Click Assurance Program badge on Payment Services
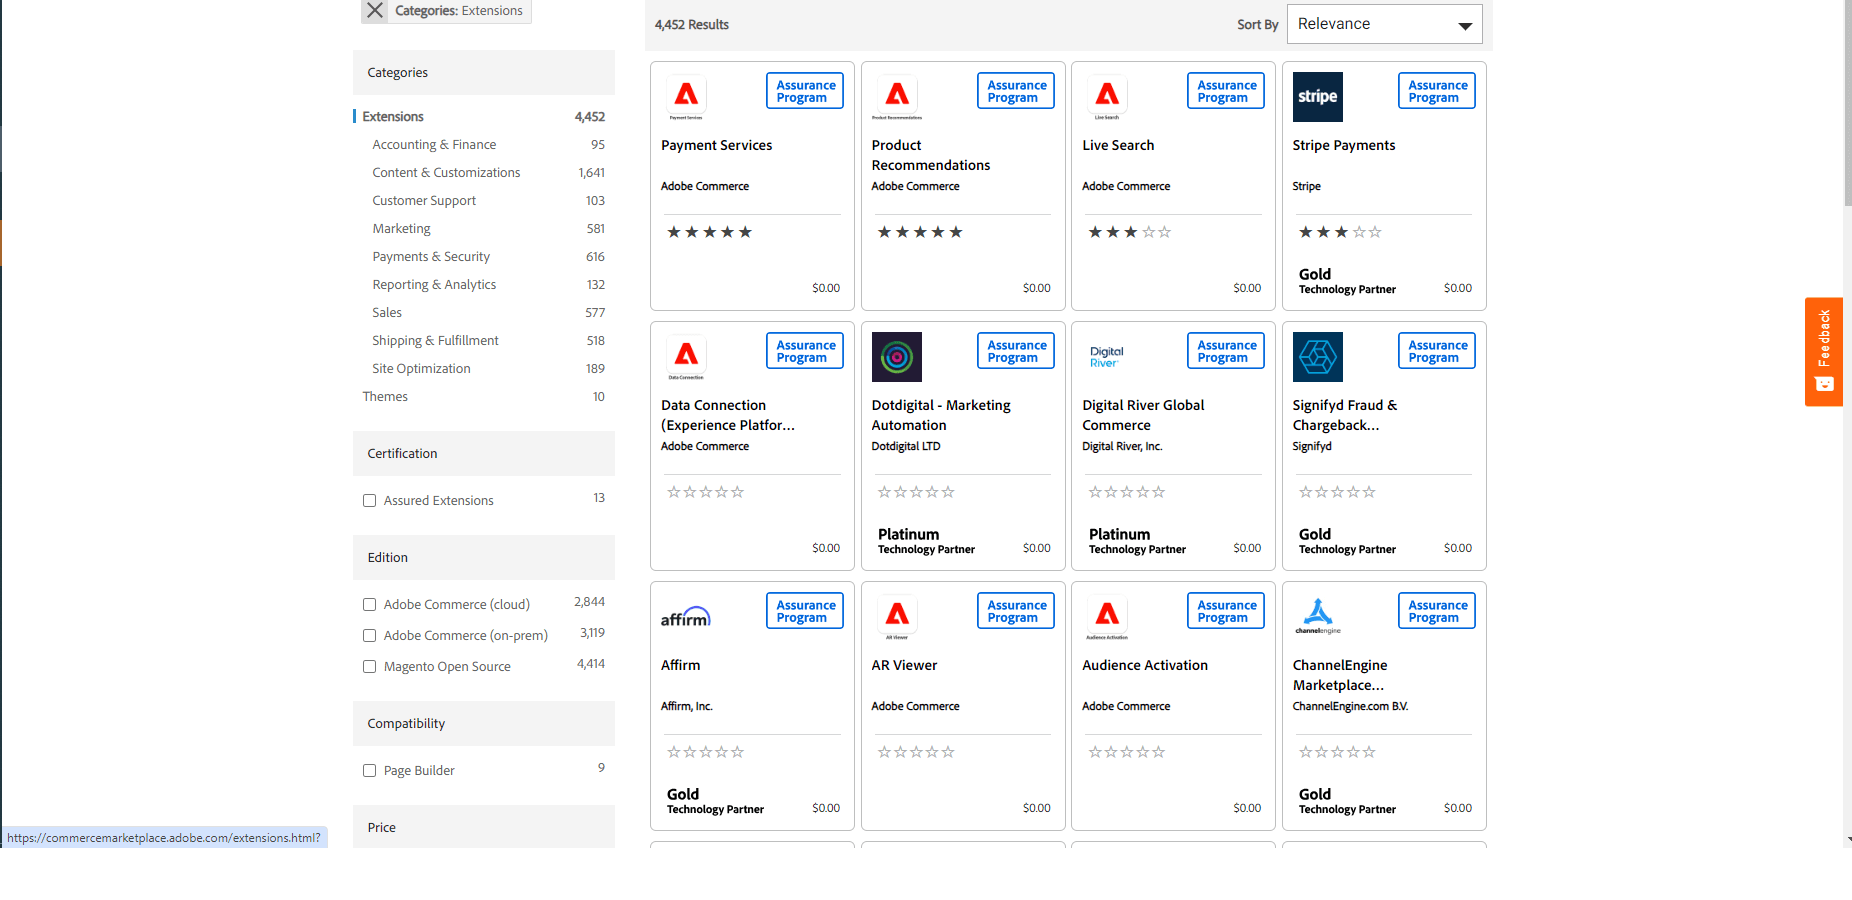 click(805, 91)
